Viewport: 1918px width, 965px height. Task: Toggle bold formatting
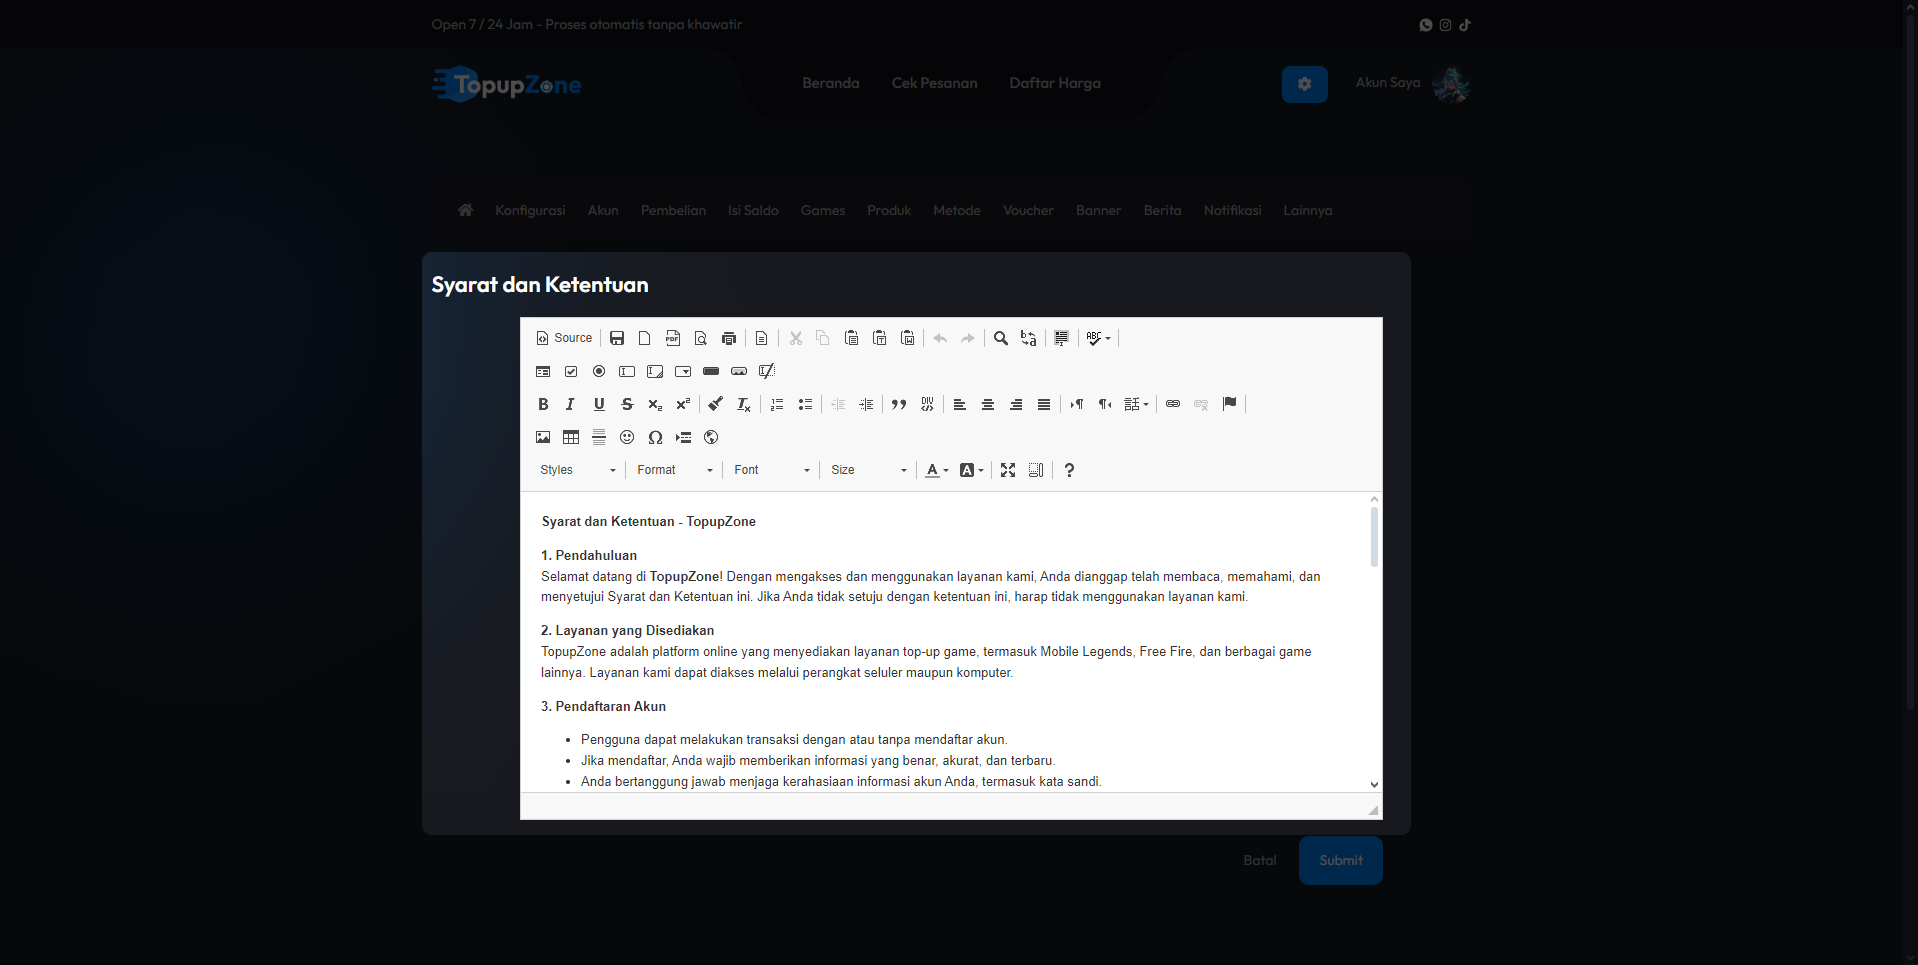(x=543, y=404)
